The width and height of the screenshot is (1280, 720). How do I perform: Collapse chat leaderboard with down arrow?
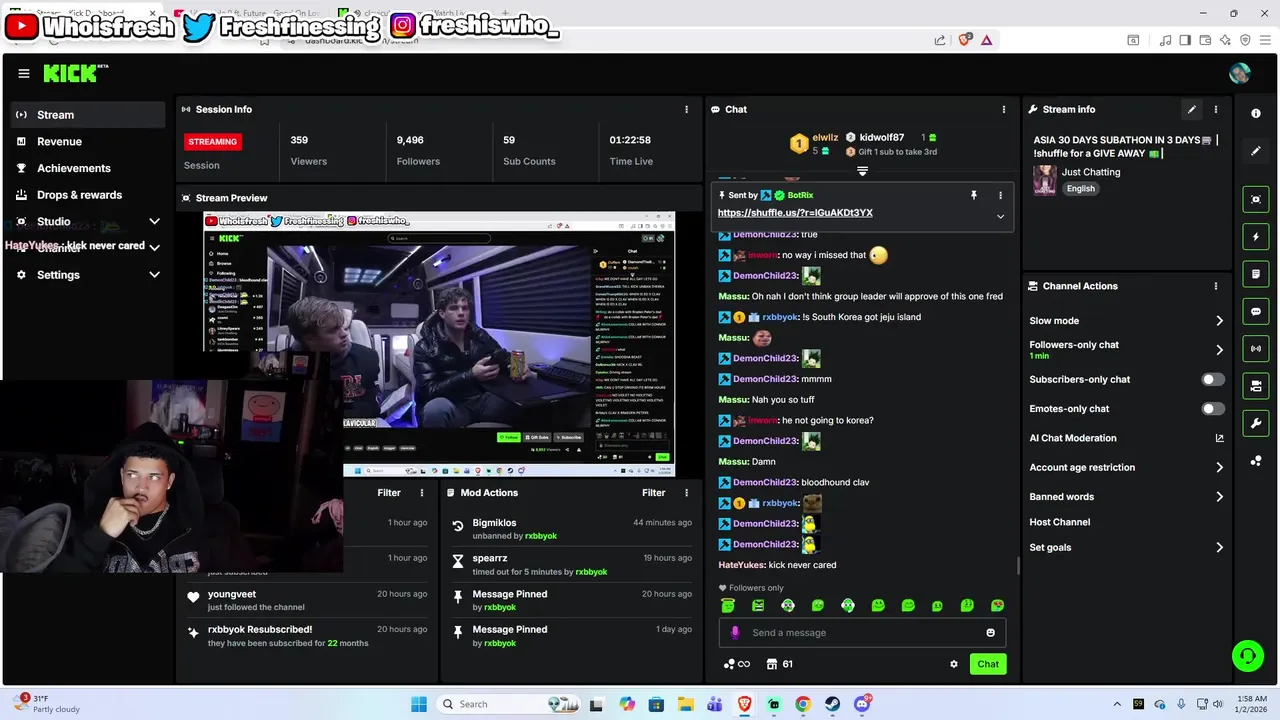point(862,171)
